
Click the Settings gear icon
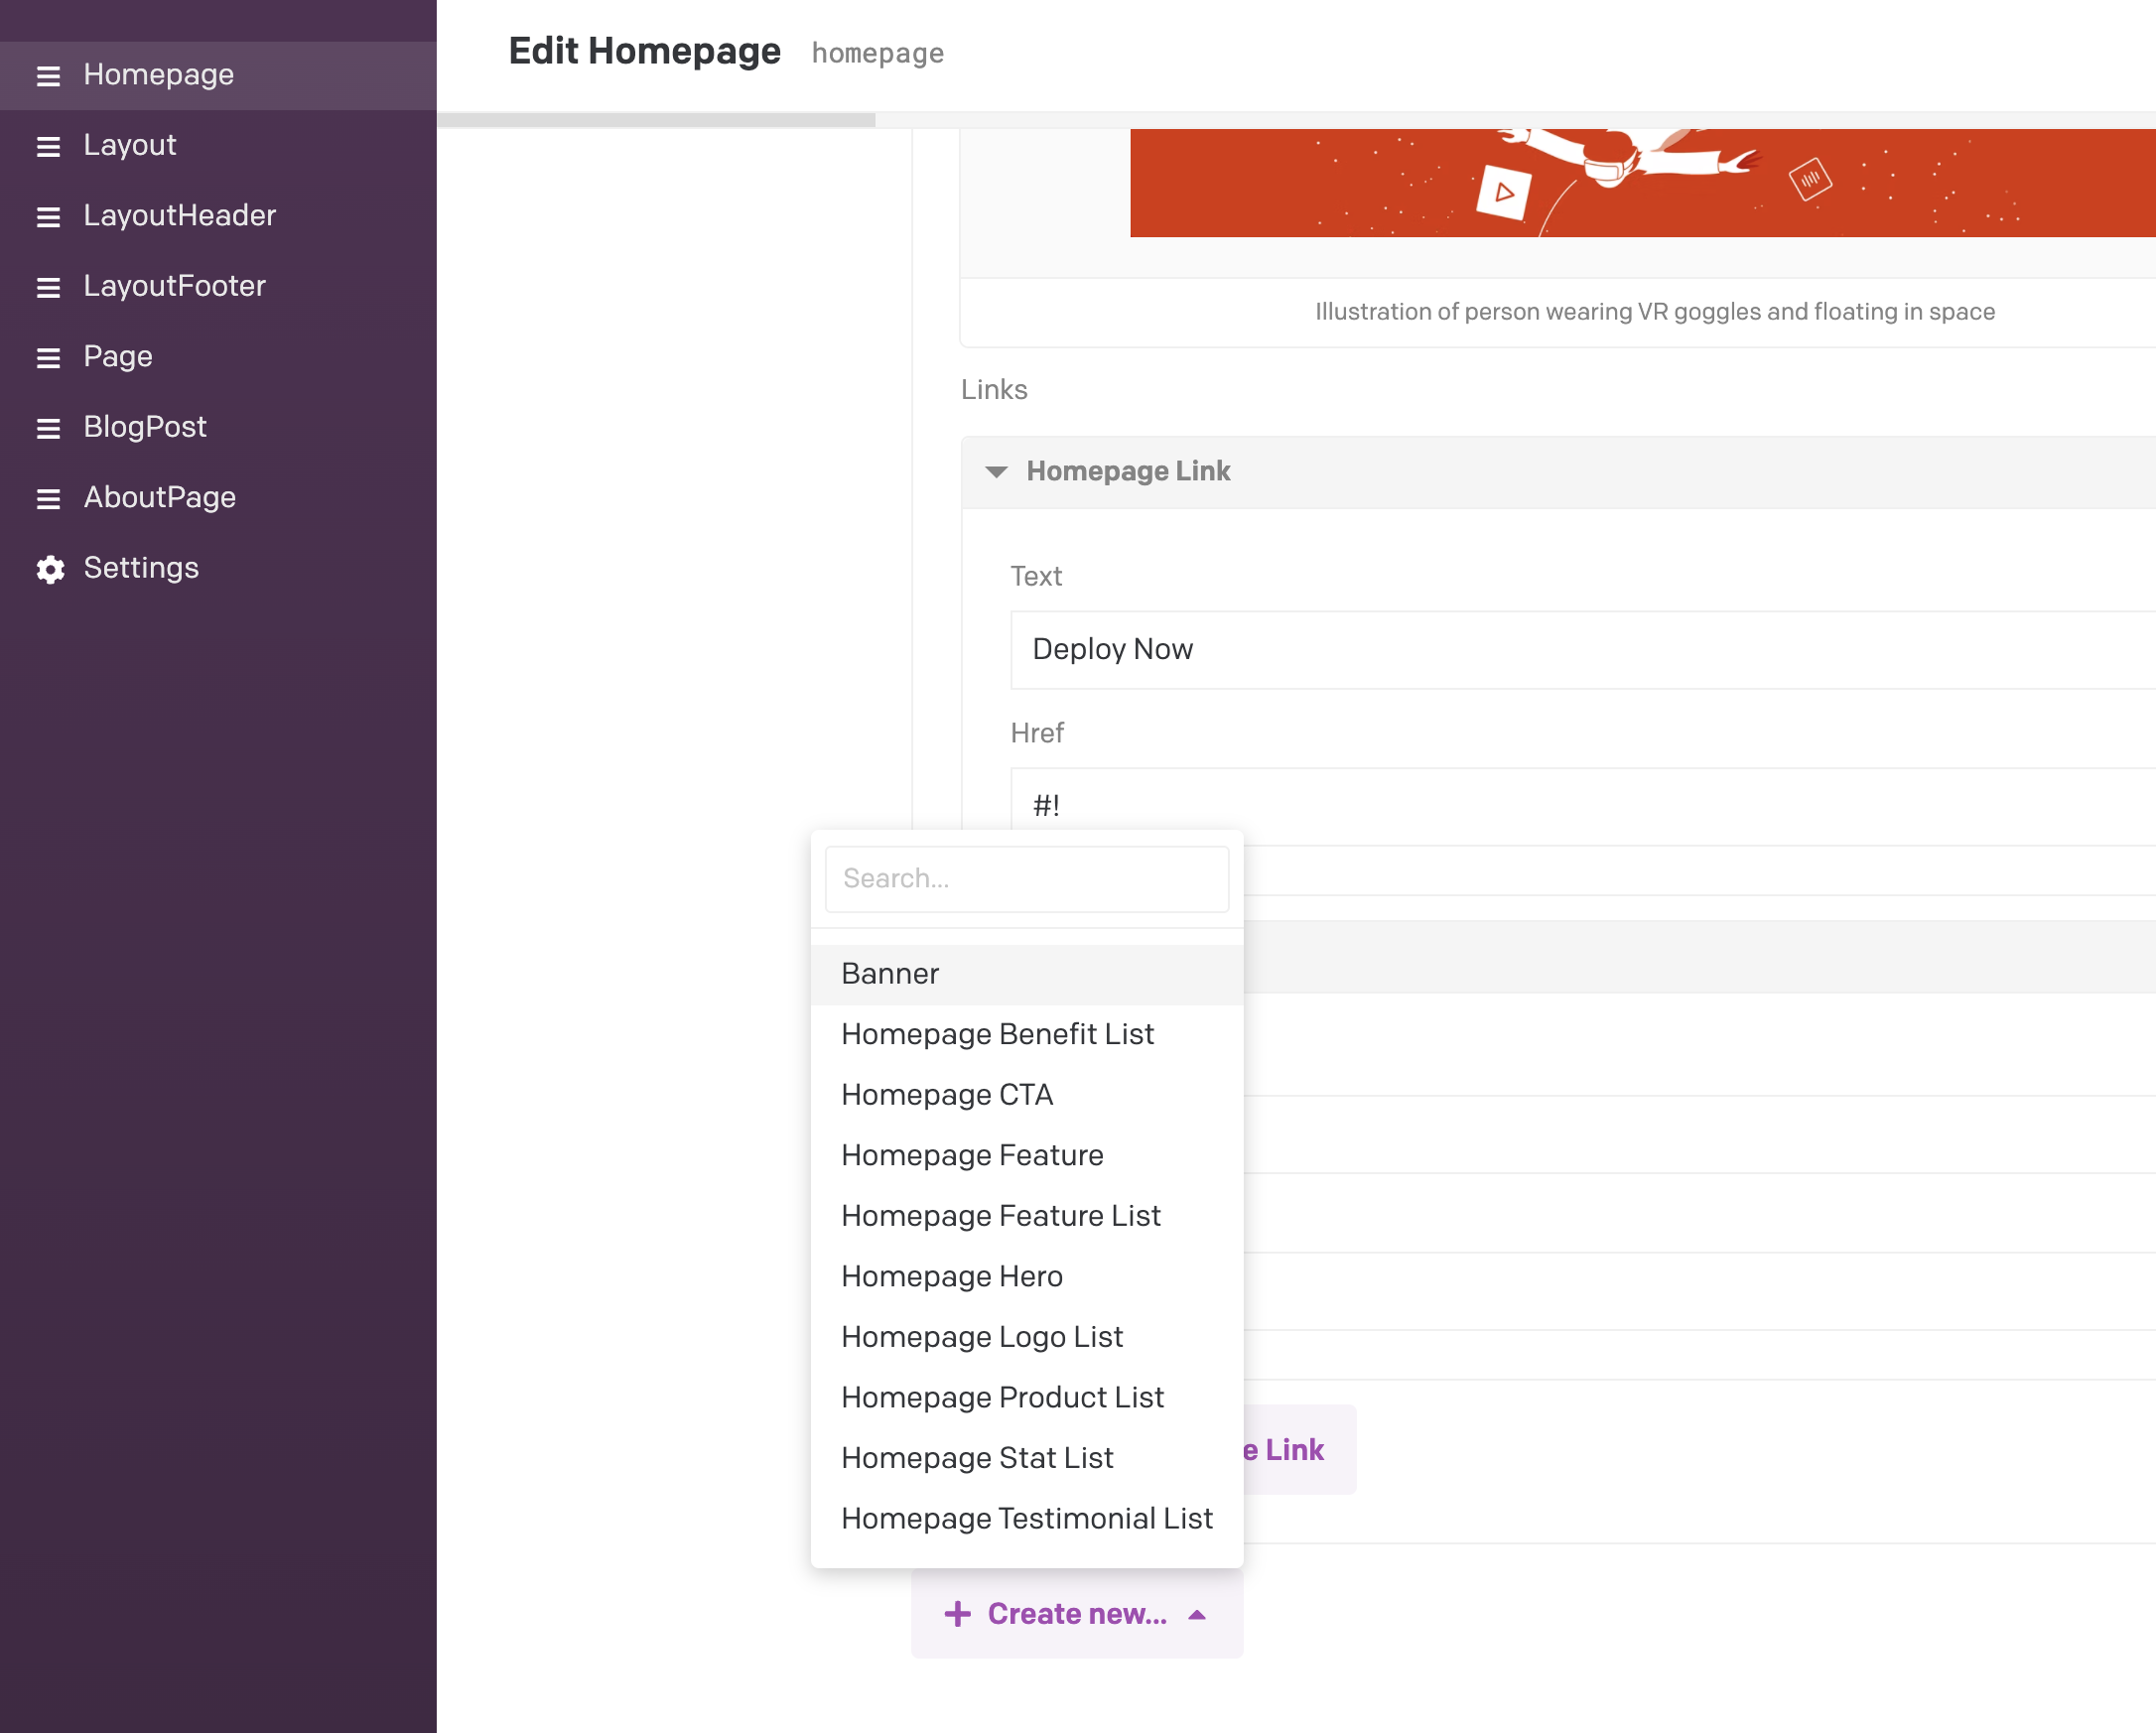[50, 569]
